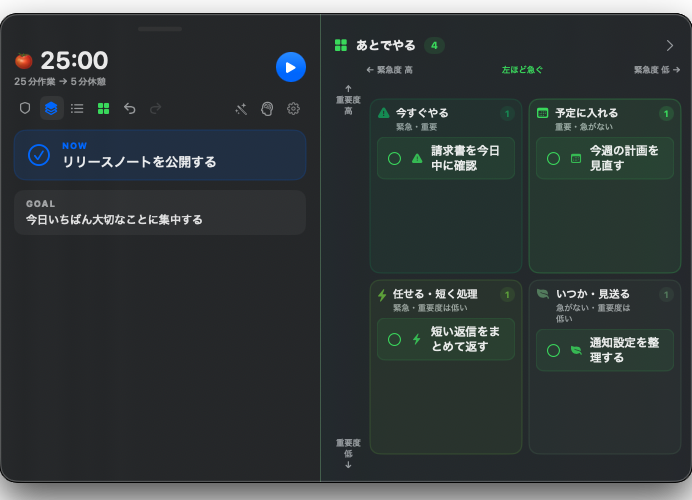Viewport: 692px width, 500px height.
Task: Click the 緊急・重要 subtitle
Action: coord(416,127)
